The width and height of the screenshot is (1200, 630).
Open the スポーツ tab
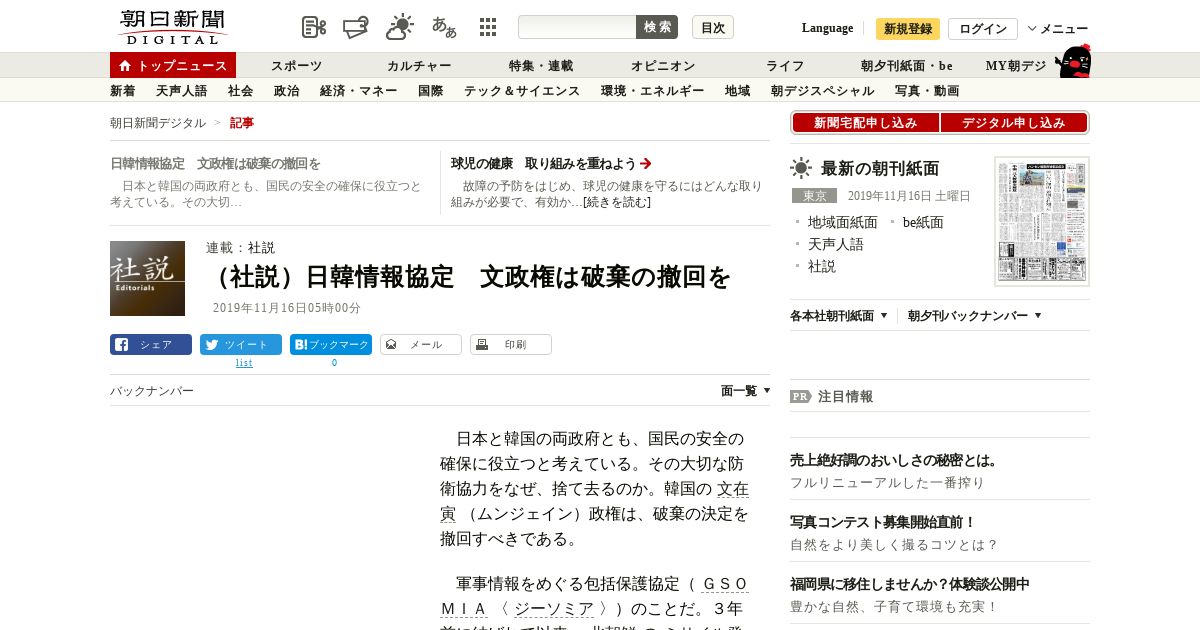tap(296, 65)
